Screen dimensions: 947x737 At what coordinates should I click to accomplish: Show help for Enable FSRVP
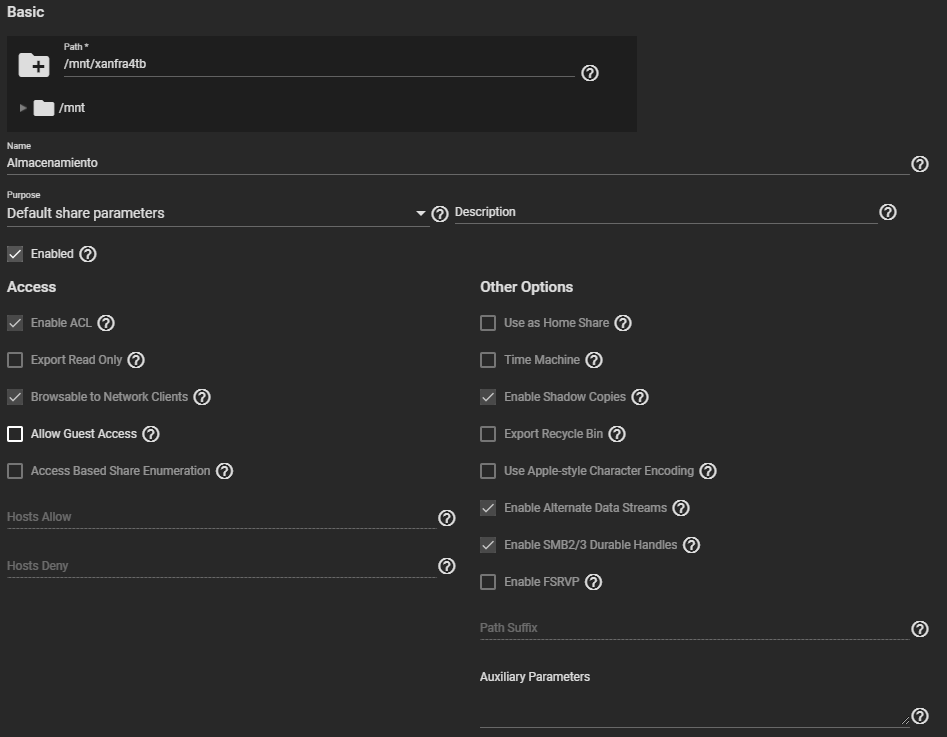tap(593, 582)
